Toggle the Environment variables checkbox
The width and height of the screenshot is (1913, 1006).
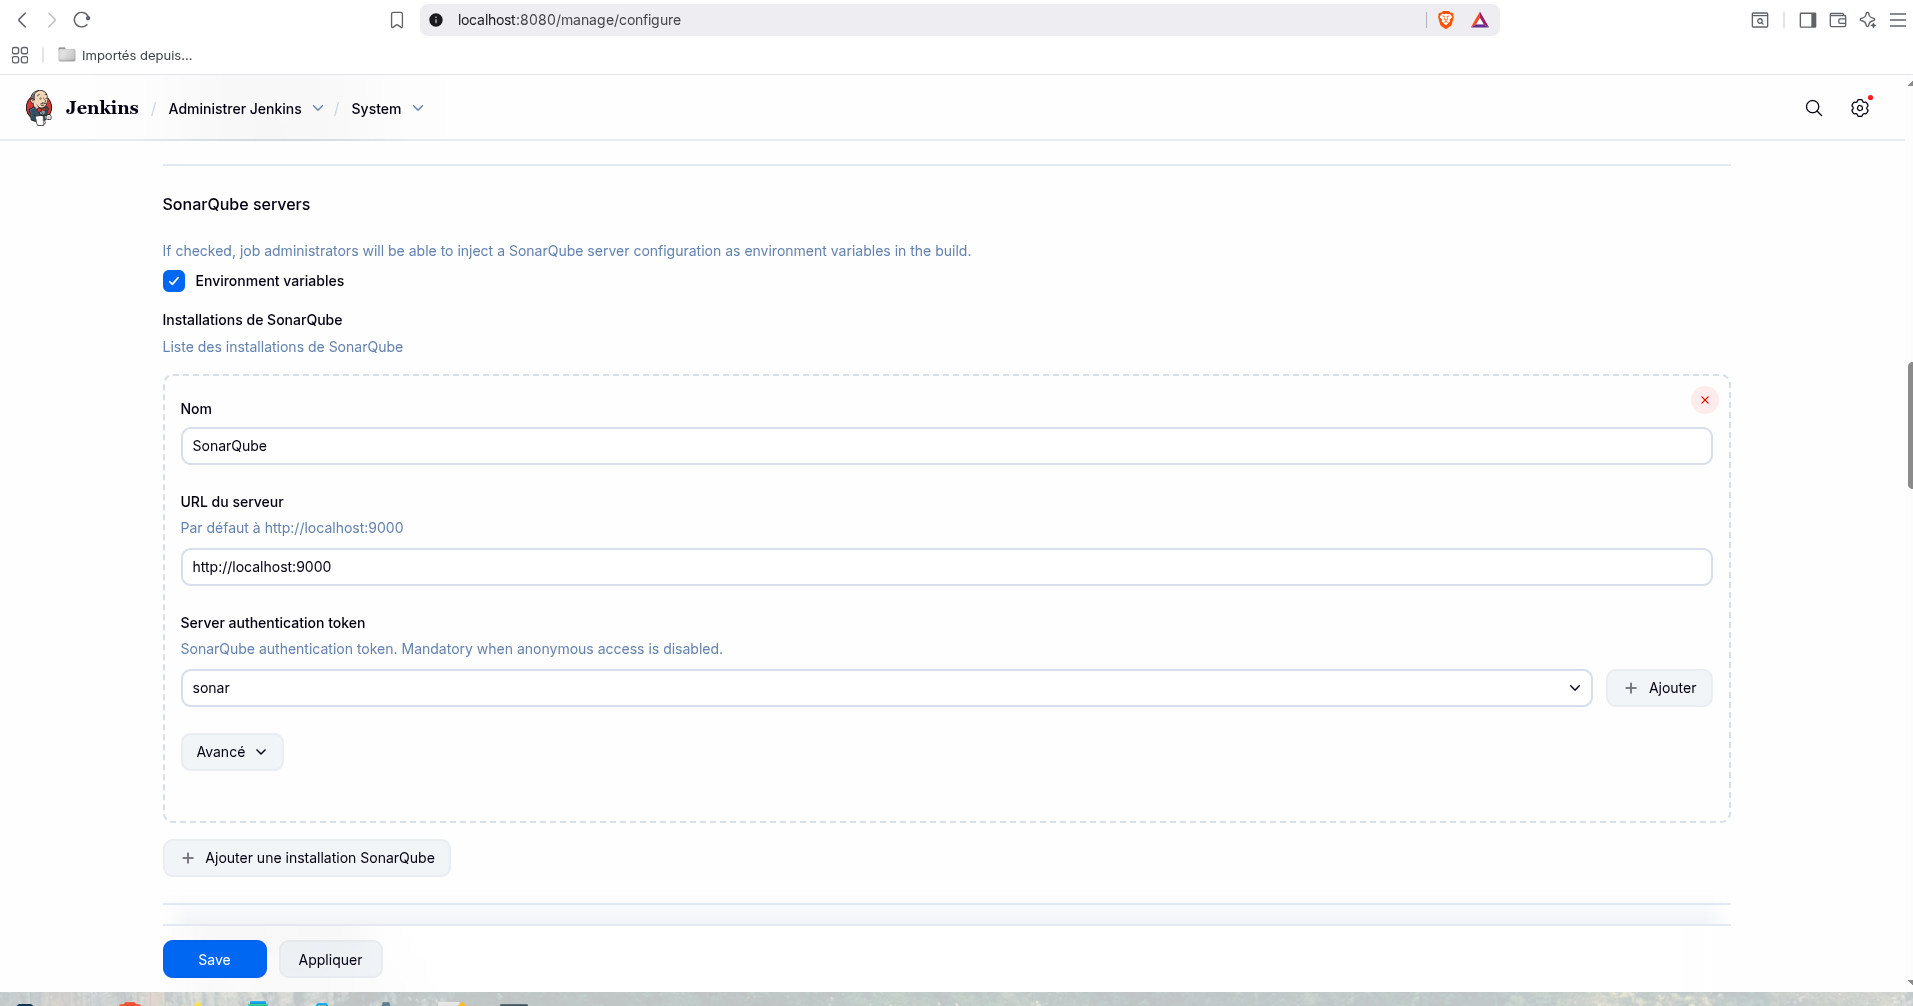coord(174,281)
